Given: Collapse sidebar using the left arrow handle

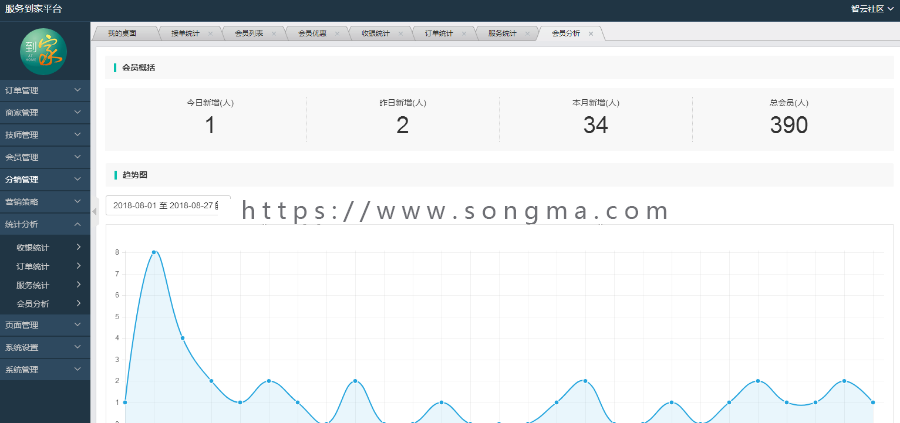Looking at the screenshot, I should click(94, 211).
